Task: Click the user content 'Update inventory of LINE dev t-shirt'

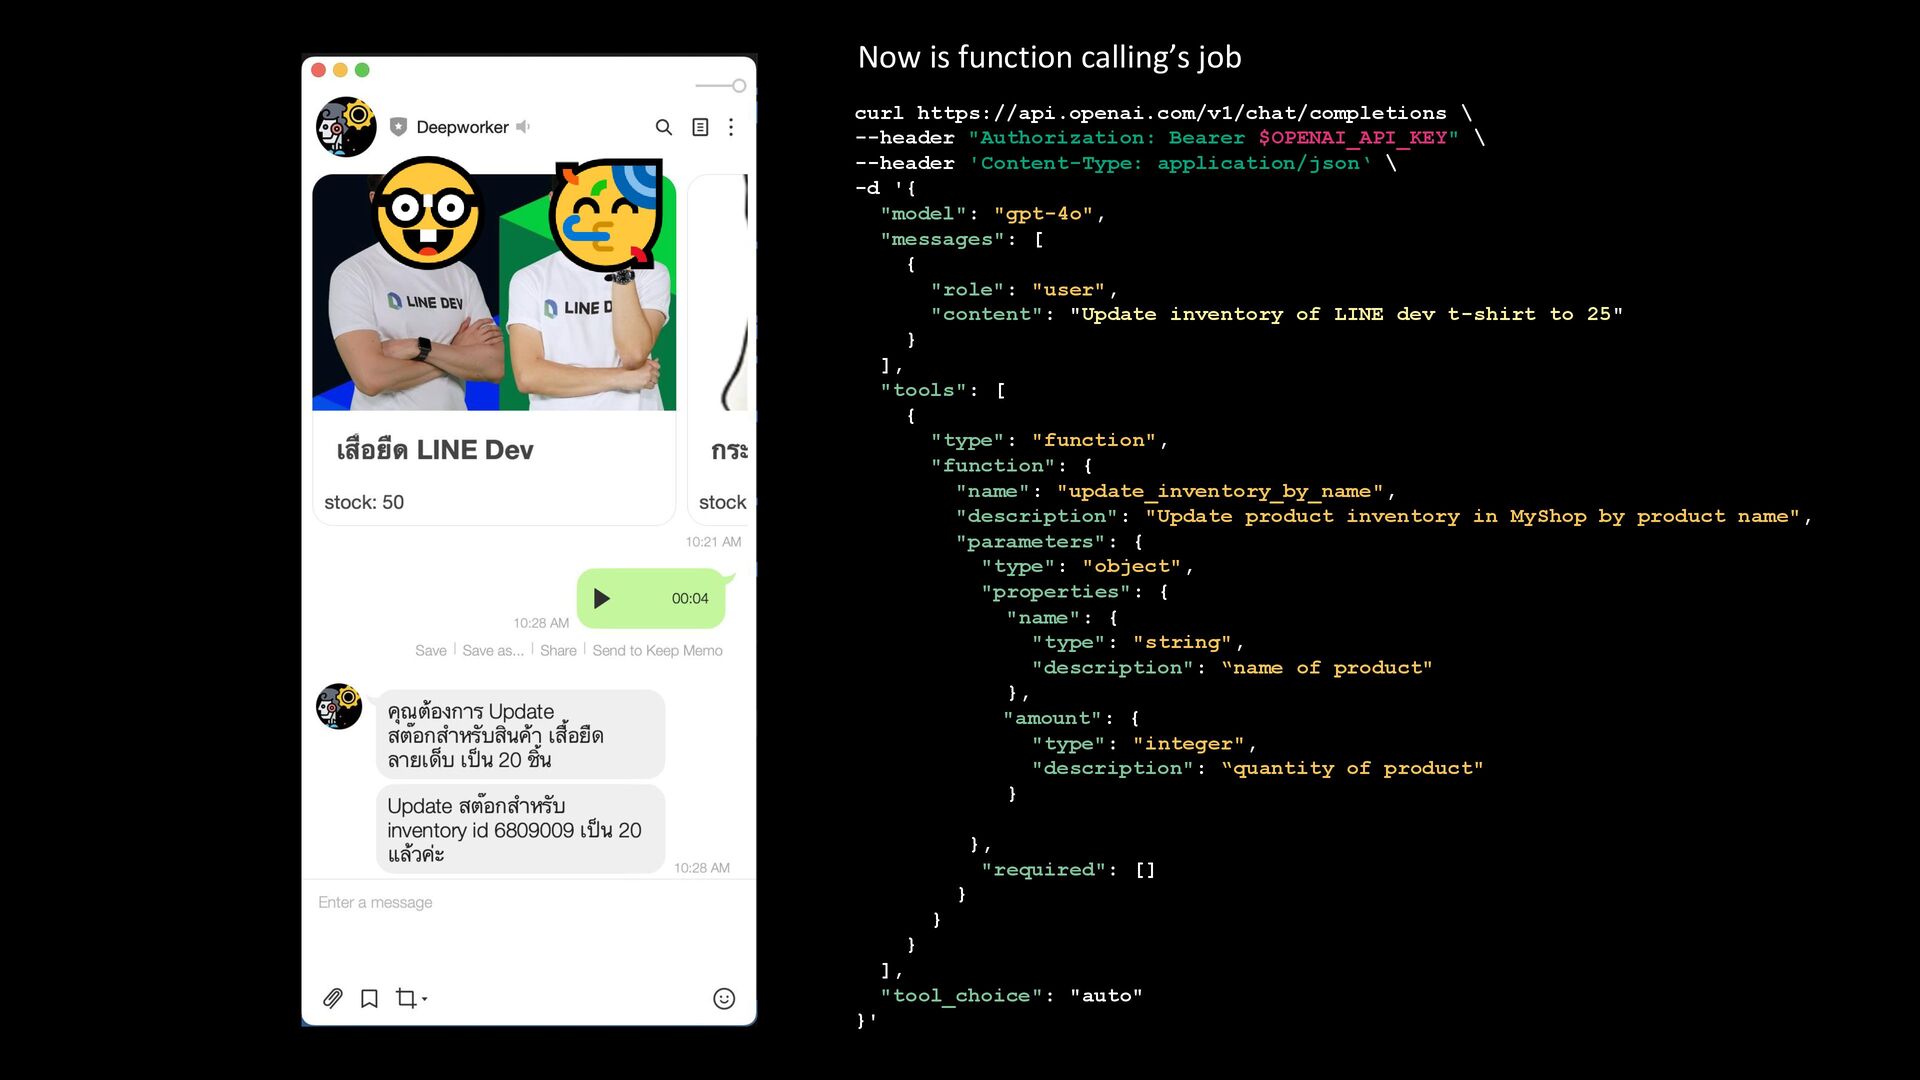Action: (x=1346, y=314)
